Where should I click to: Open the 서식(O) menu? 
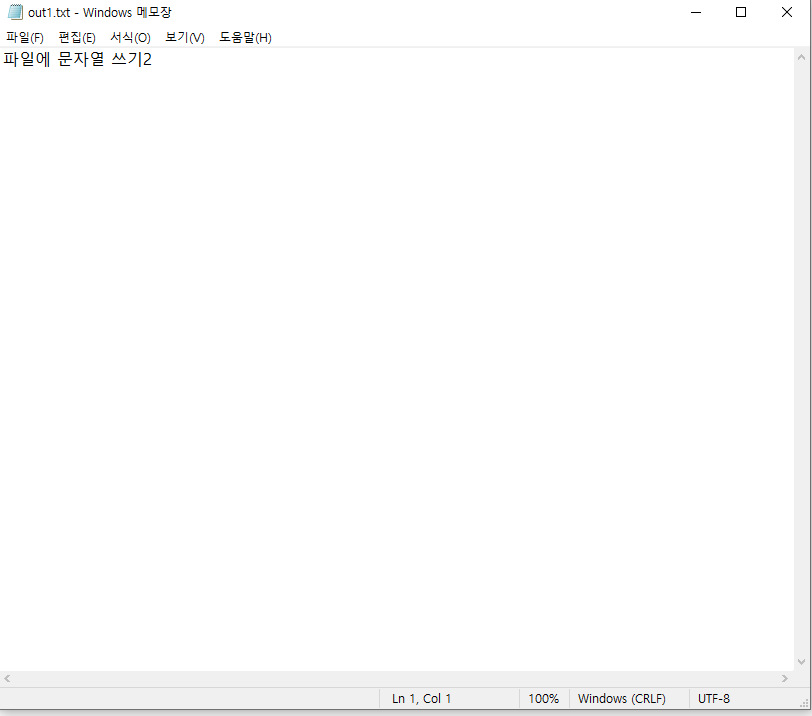[130, 37]
